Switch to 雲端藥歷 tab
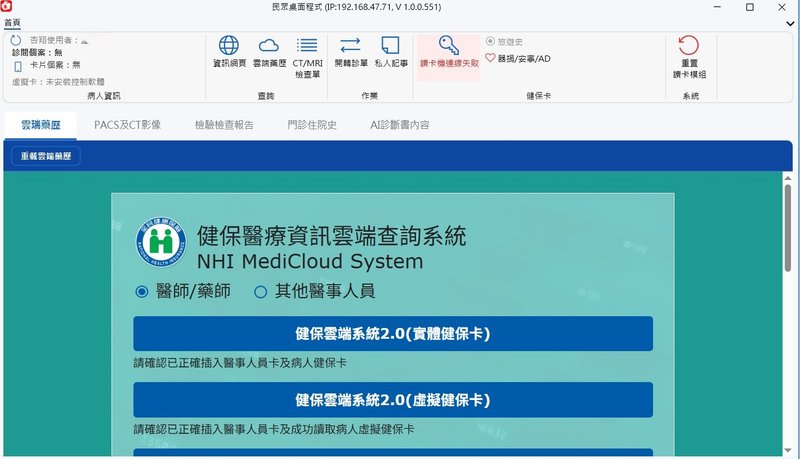Viewport: 800px width, 459px height. point(41,125)
